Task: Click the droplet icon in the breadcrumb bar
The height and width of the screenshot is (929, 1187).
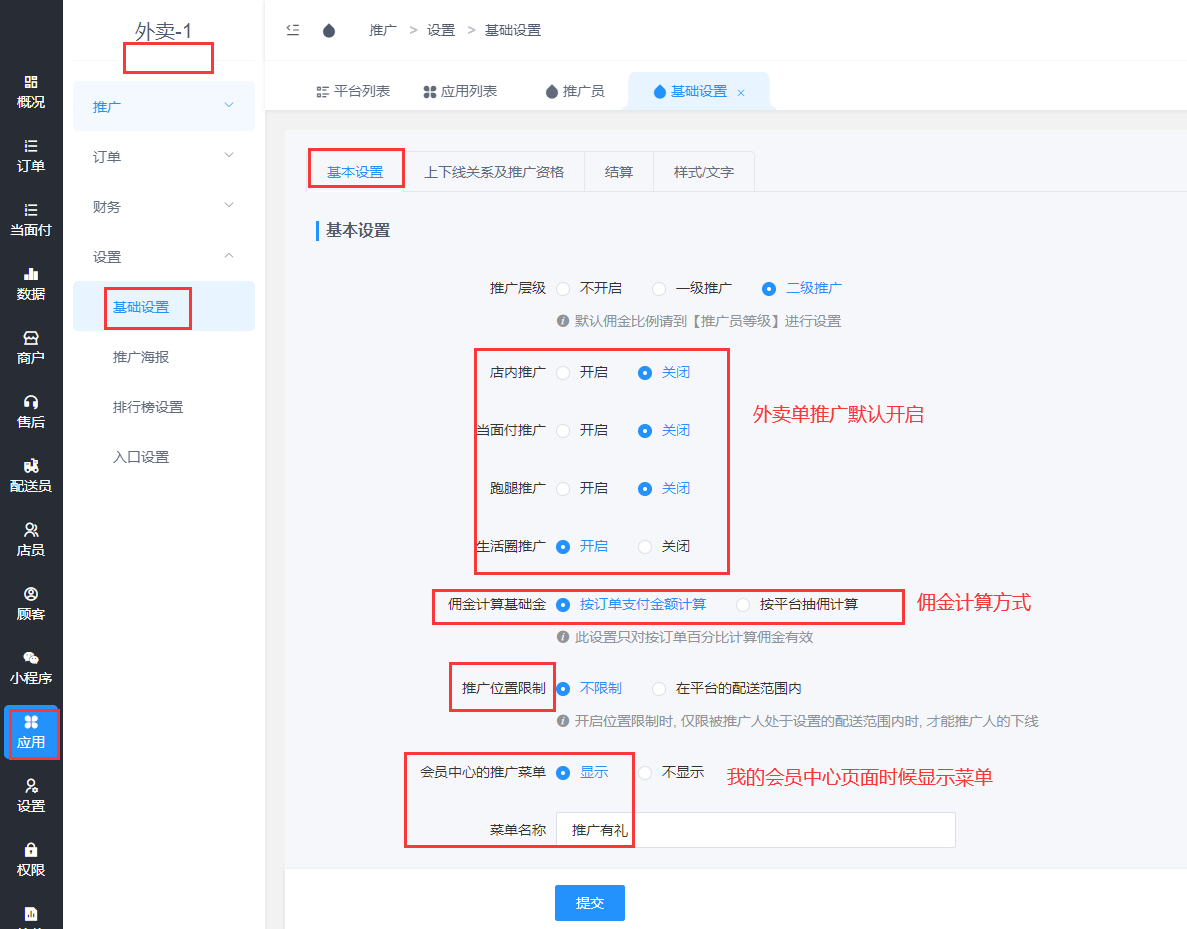Action: [x=329, y=30]
